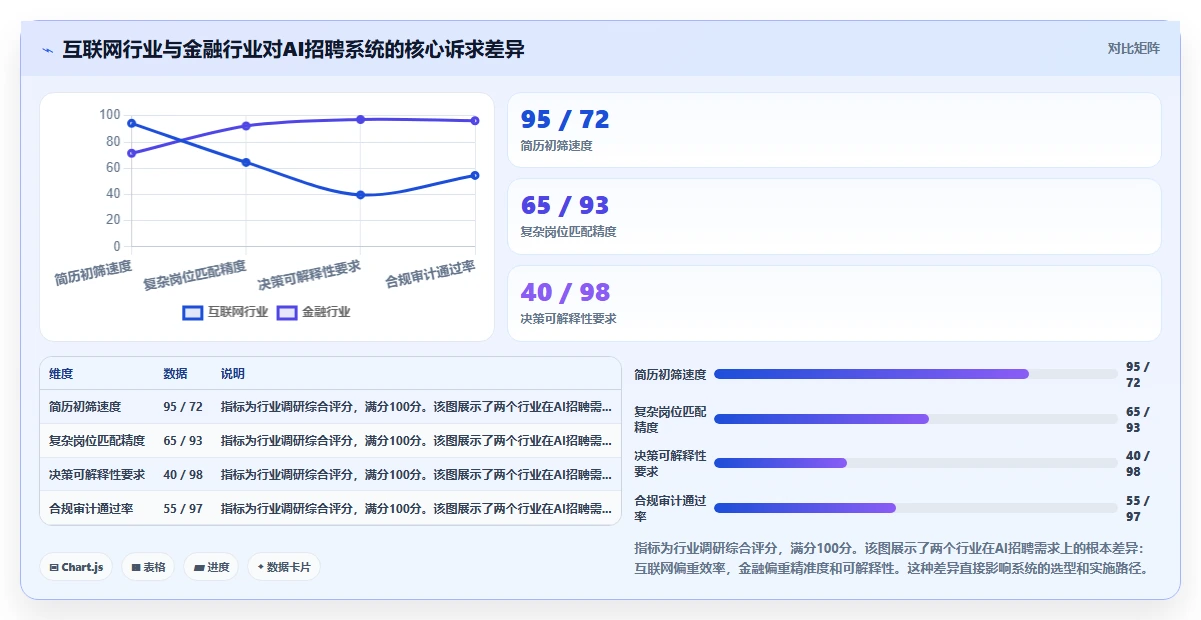1201x620 pixels.
Task: Click the 互联网行业 data point at 复杂岗位匹配精度
Action: point(246,162)
